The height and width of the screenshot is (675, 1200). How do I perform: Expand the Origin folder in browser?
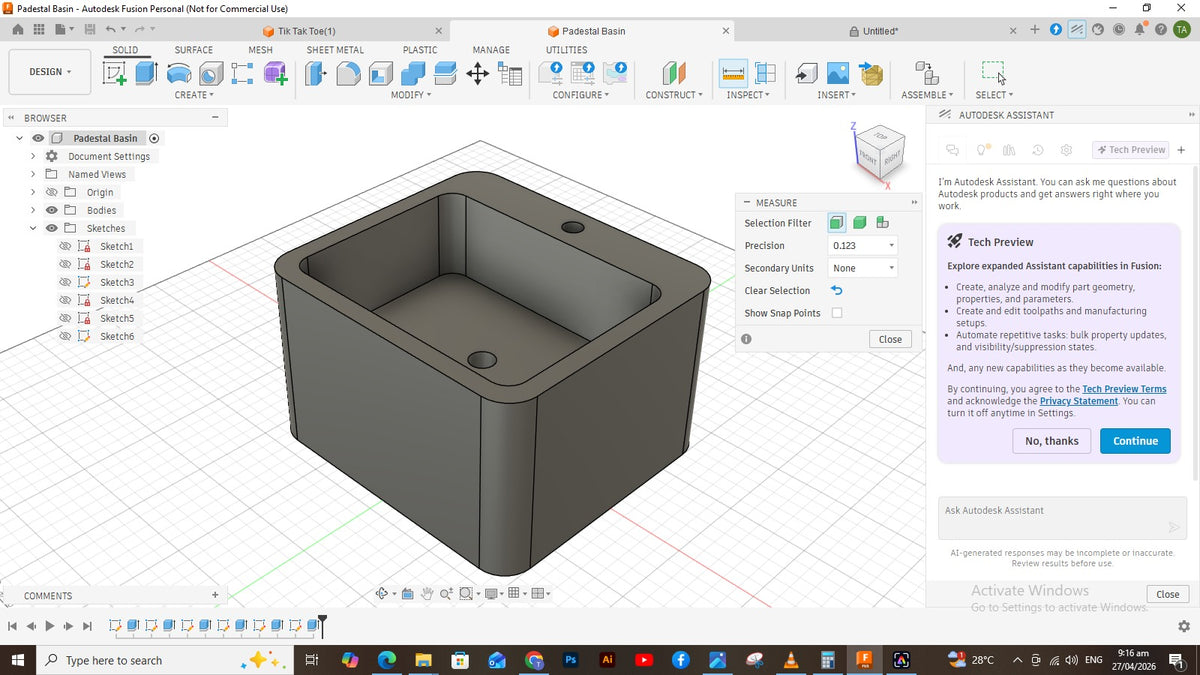pos(33,193)
